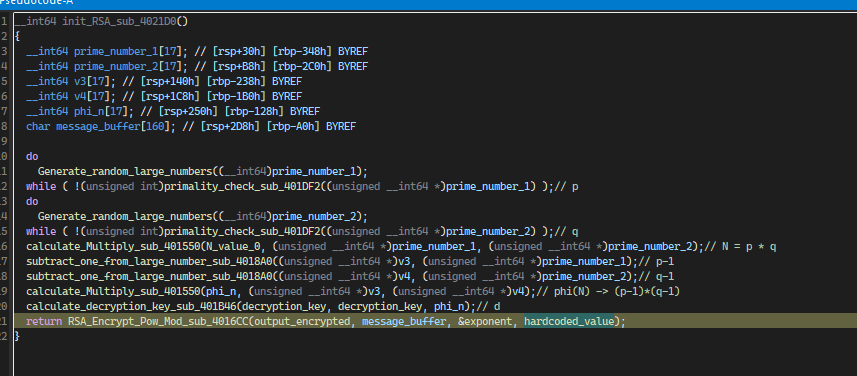Select the char type keyword
Viewport: 857px width, 376px height.
[x=38, y=126]
